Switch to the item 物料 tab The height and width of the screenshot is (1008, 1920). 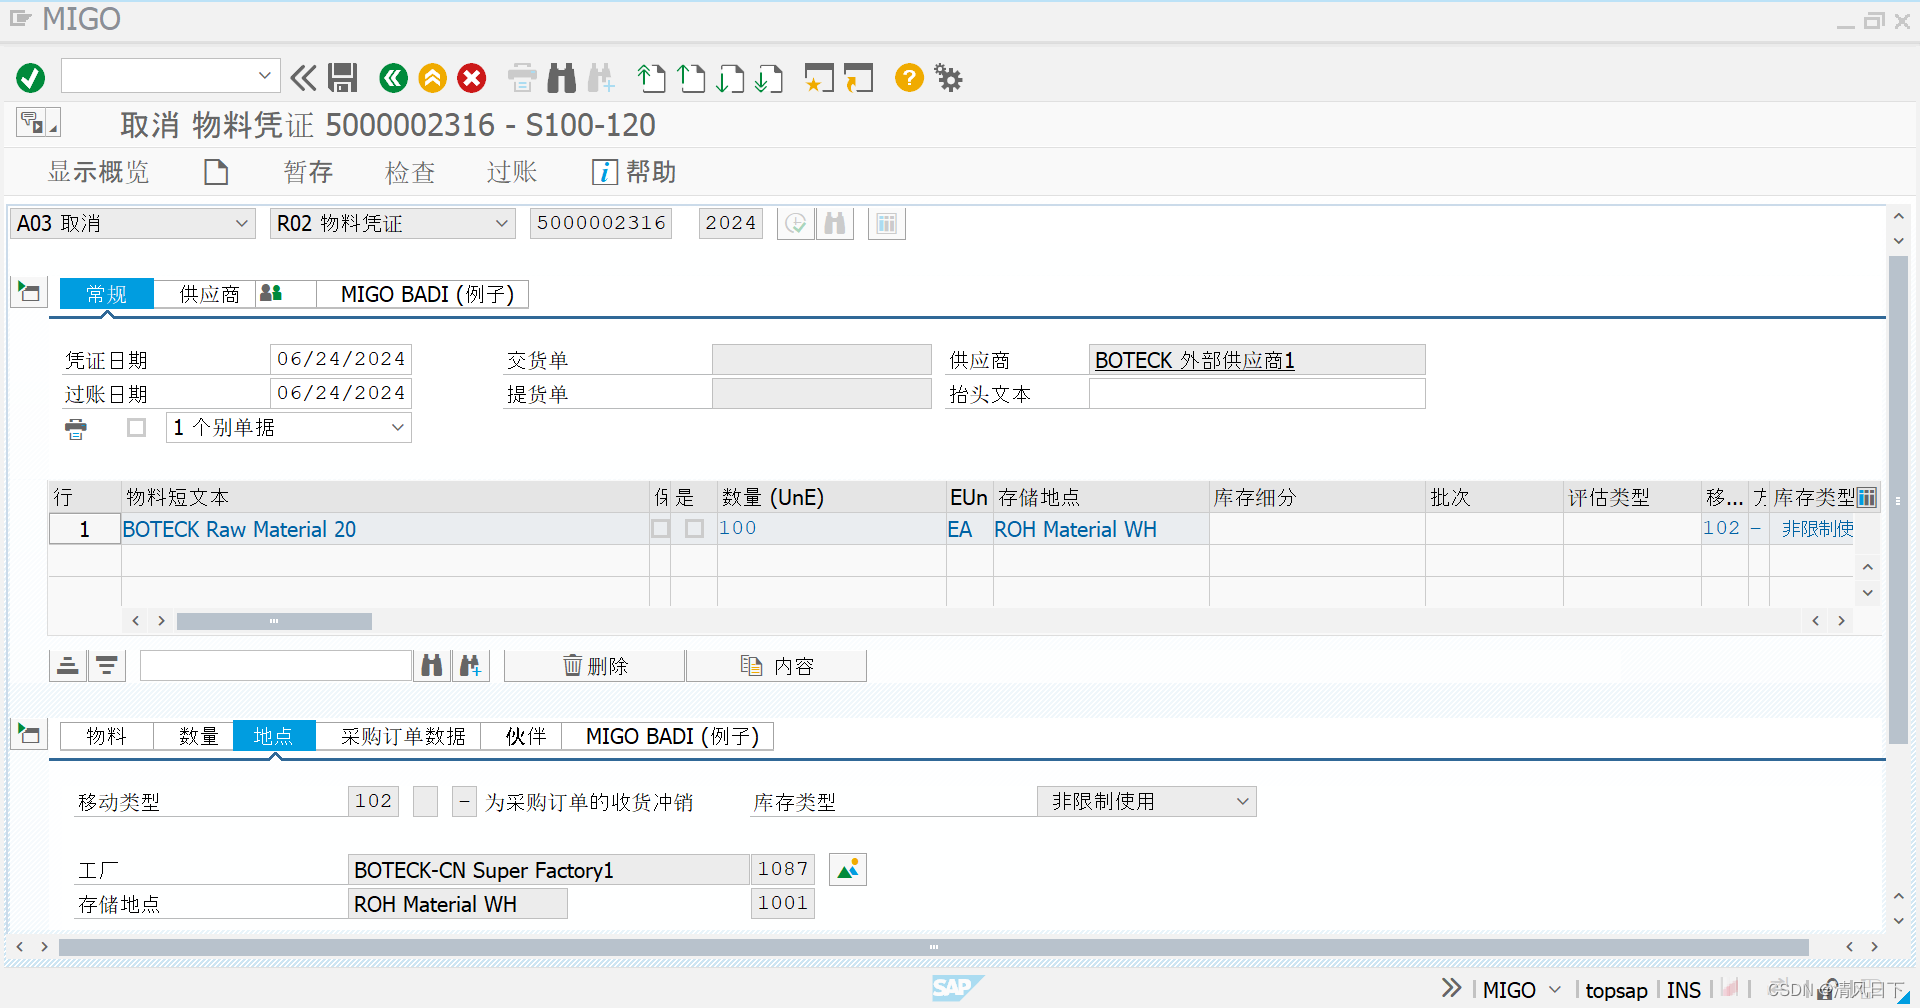click(106, 736)
